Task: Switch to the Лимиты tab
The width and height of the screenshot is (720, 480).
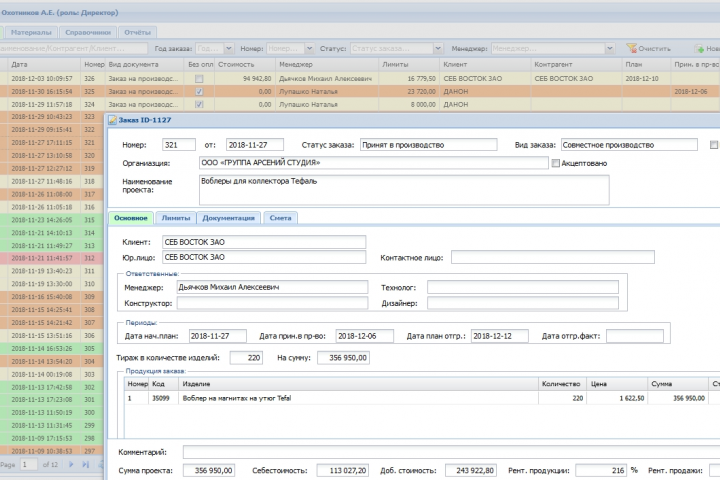Action: click(176, 217)
